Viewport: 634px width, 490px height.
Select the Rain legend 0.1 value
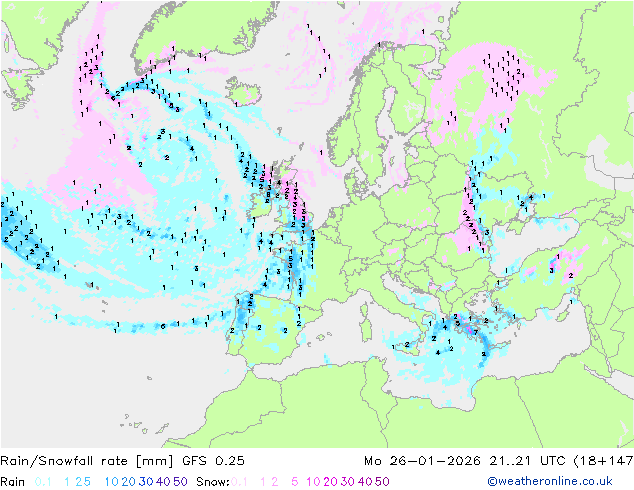click(x=43, y=482)
